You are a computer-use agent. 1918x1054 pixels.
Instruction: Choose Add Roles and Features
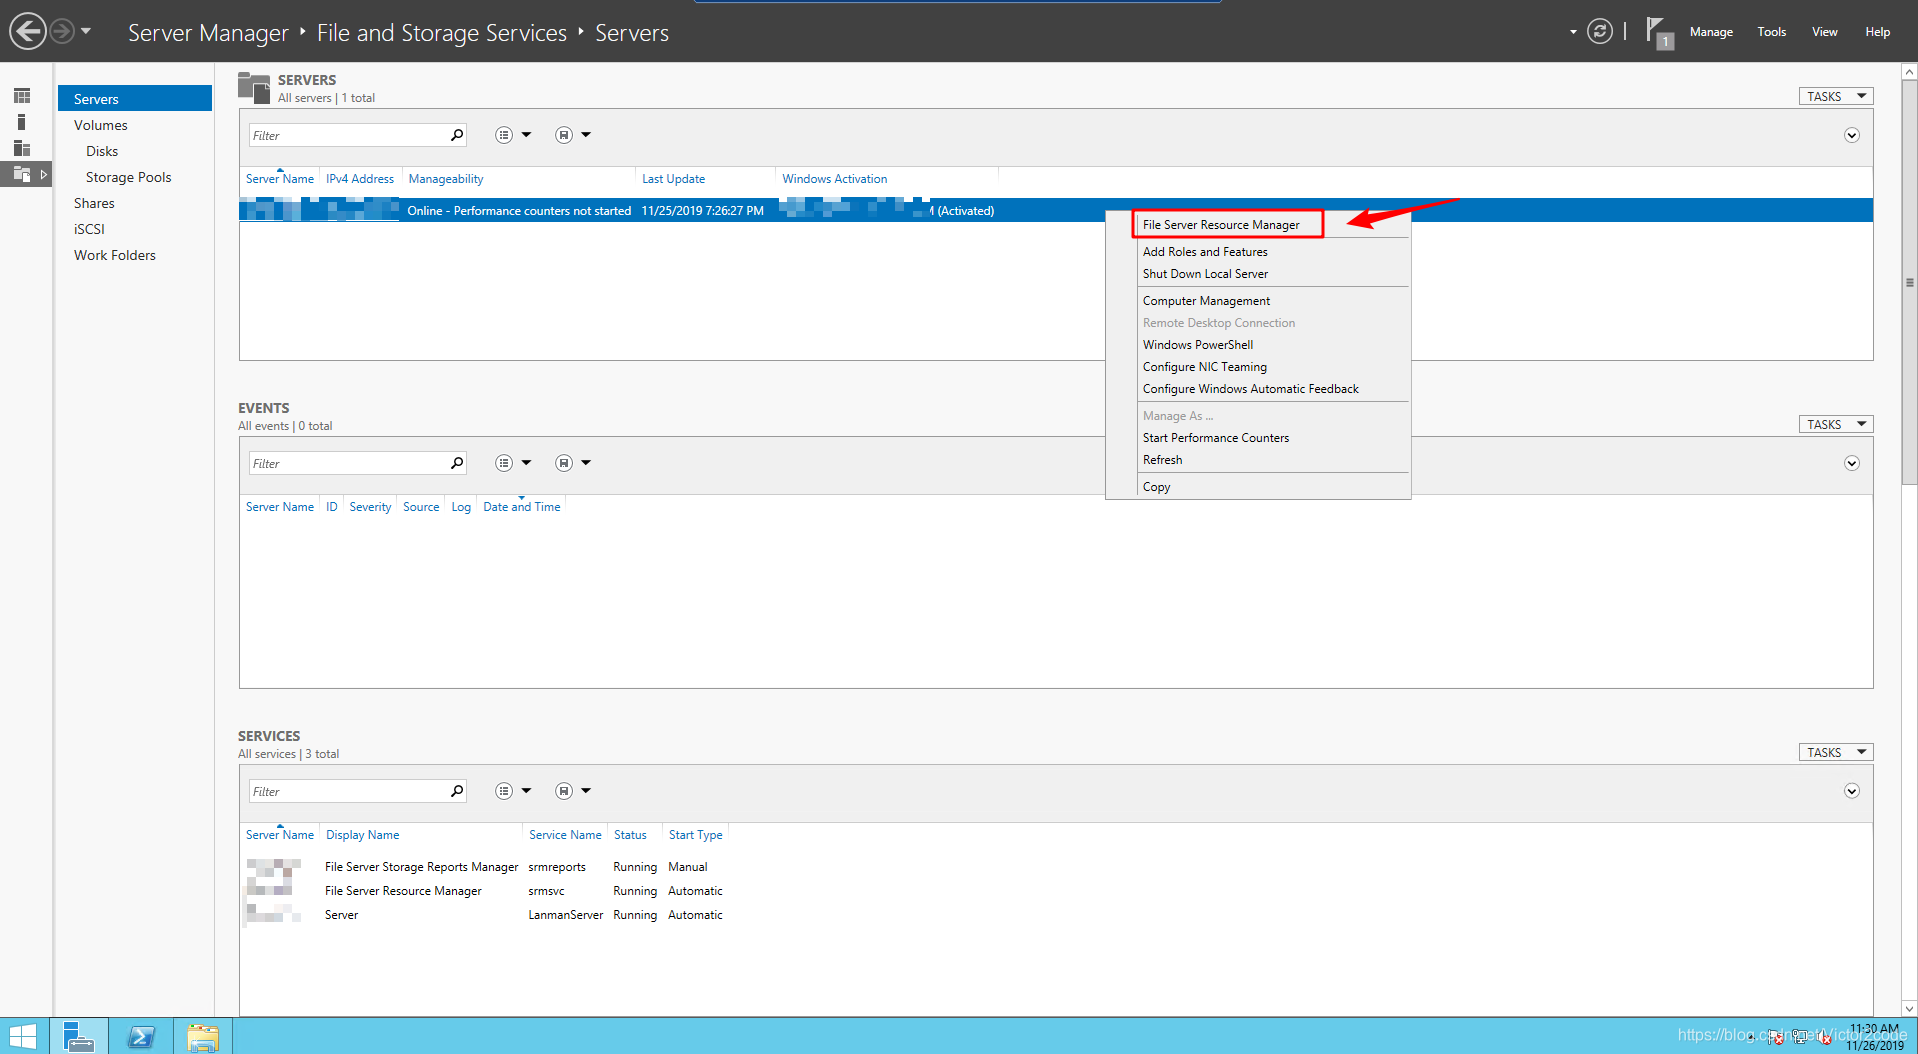point(1204,251)
